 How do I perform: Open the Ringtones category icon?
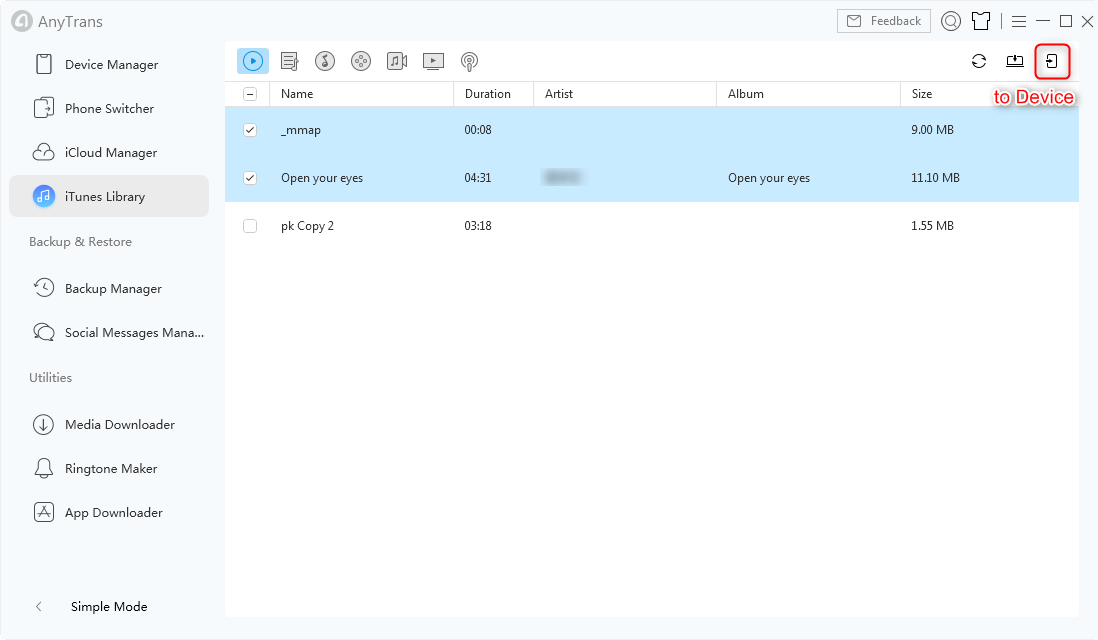click(325, 62)
